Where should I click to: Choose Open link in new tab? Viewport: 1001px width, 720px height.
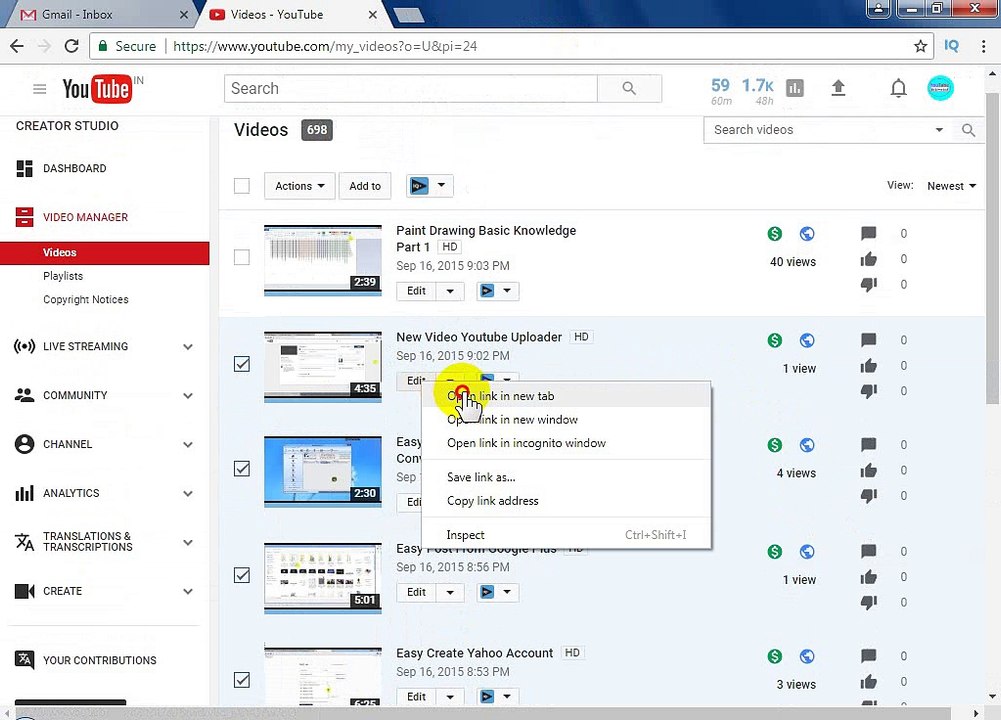coord(566,396)
